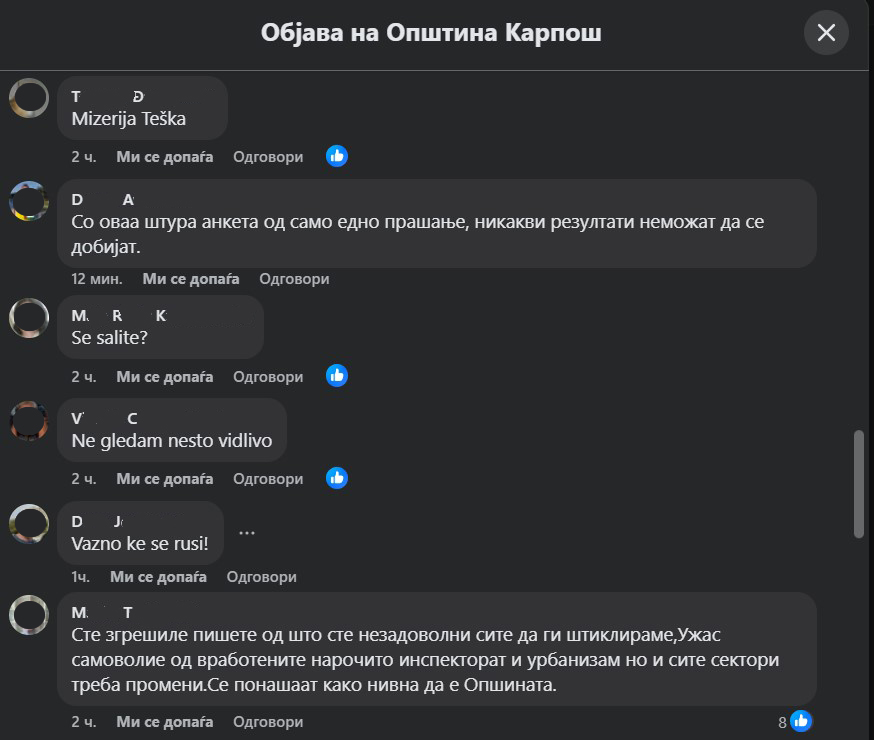Click the comments scrollbar thumb

pyautogui.click(x=859, y=484)
